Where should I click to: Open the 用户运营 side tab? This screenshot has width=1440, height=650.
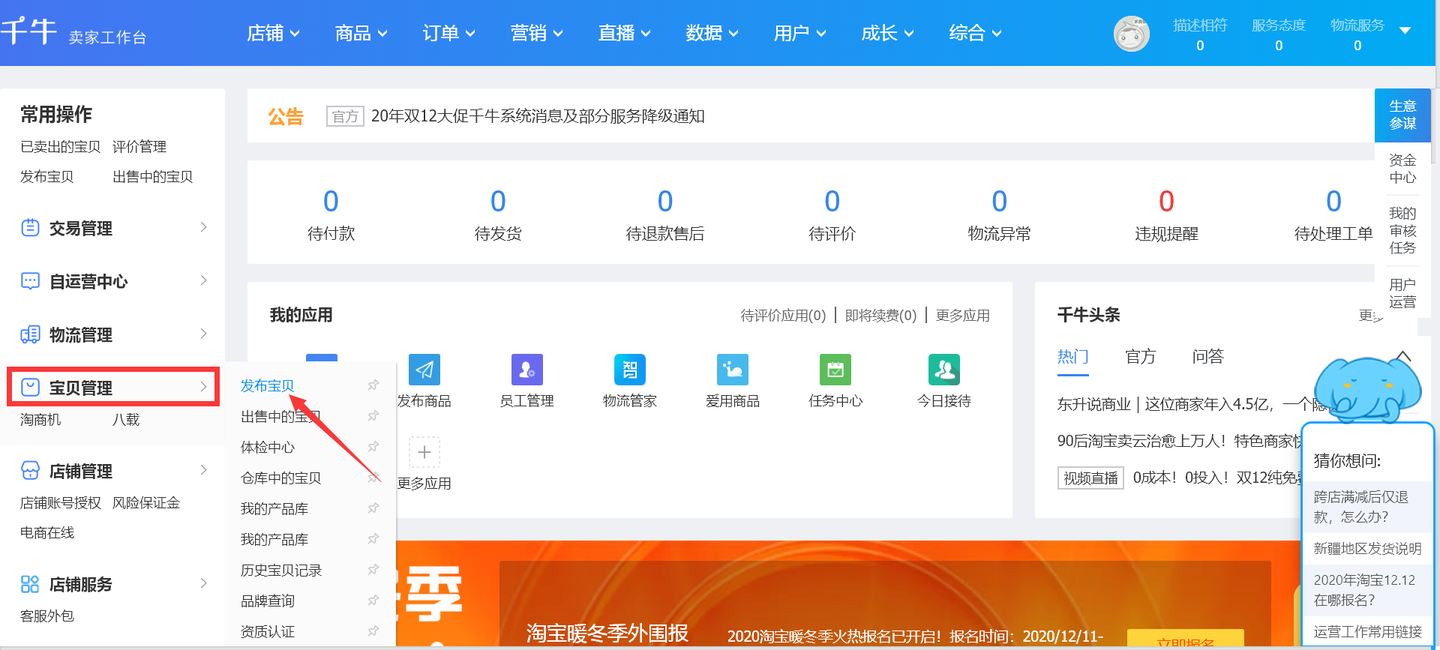(1403, 293)
